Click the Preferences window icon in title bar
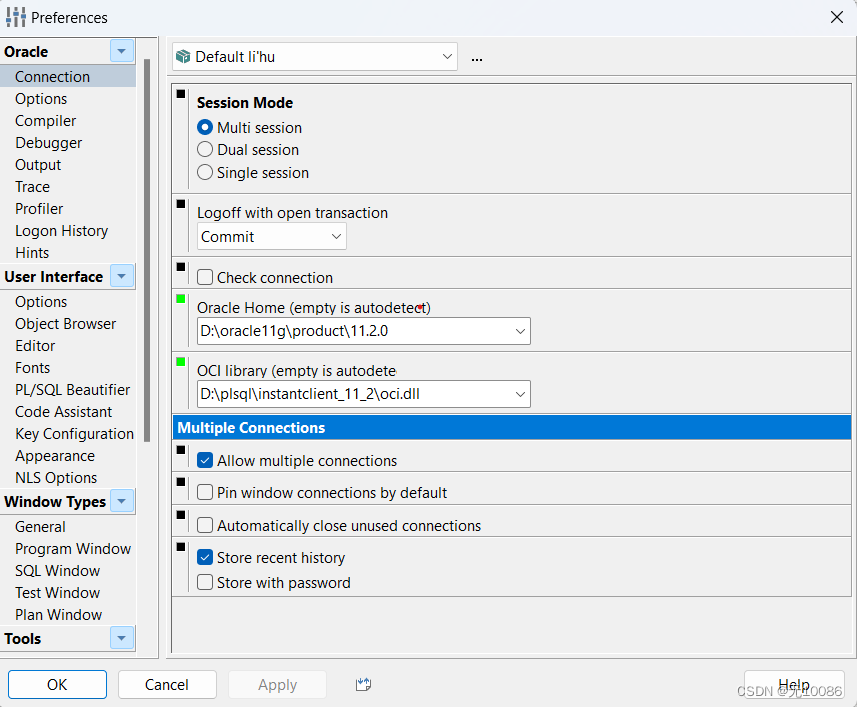This screenshot has width=857, height=707. point(16,17)
